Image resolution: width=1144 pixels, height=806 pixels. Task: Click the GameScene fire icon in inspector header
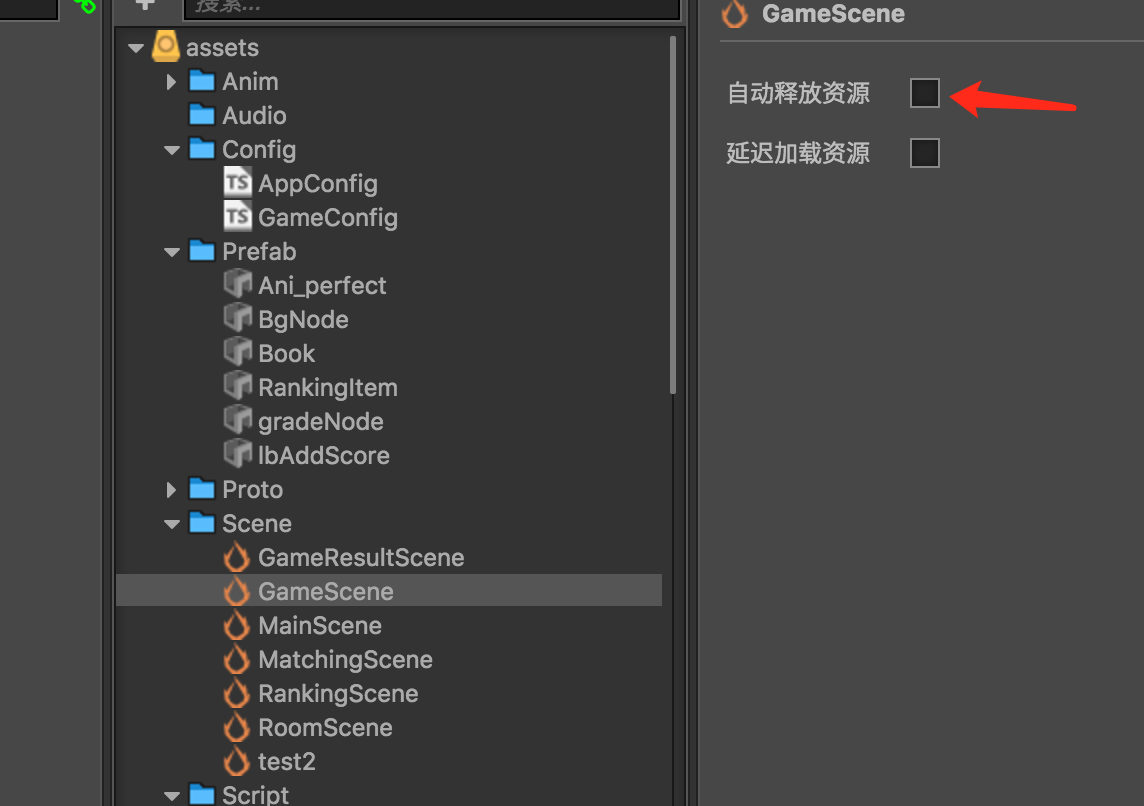click(735, 14)
